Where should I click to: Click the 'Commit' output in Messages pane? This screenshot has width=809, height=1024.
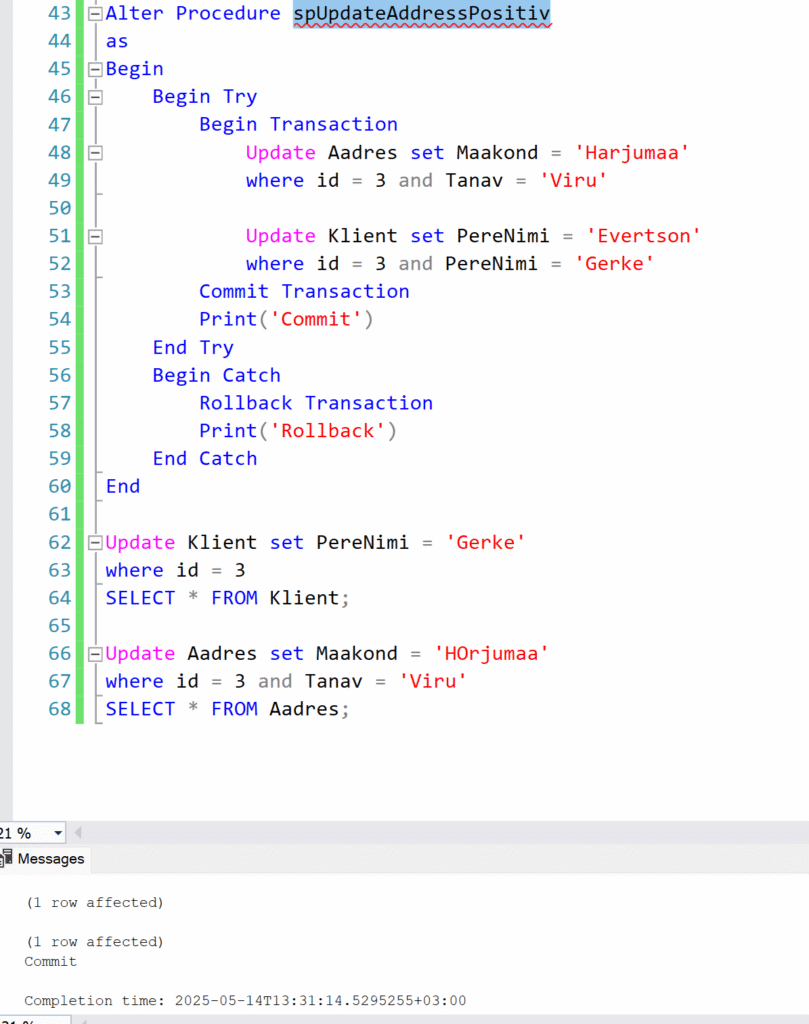(x=50, y=961)
